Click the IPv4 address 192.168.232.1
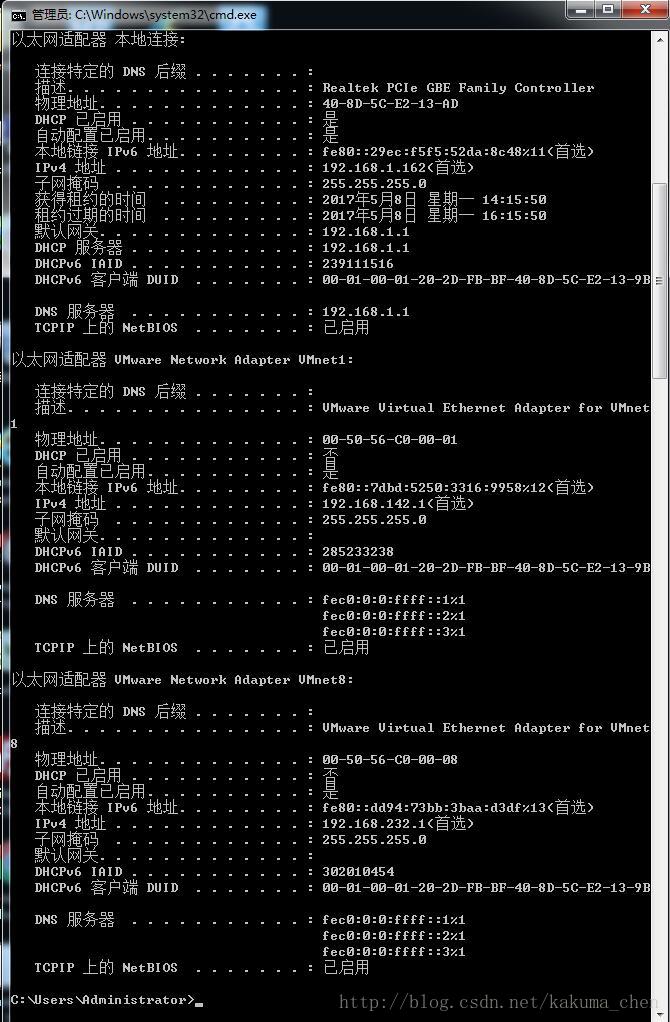This screenshot has width=670, height=1022. pos(374,823)
